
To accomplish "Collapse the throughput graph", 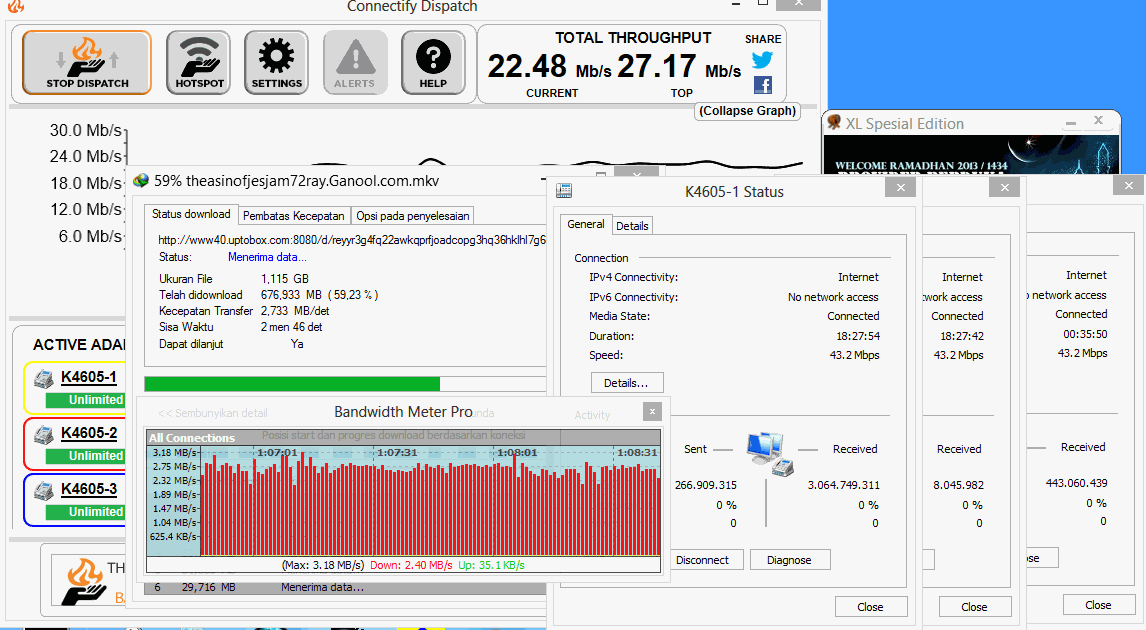I will coord(747,111).
